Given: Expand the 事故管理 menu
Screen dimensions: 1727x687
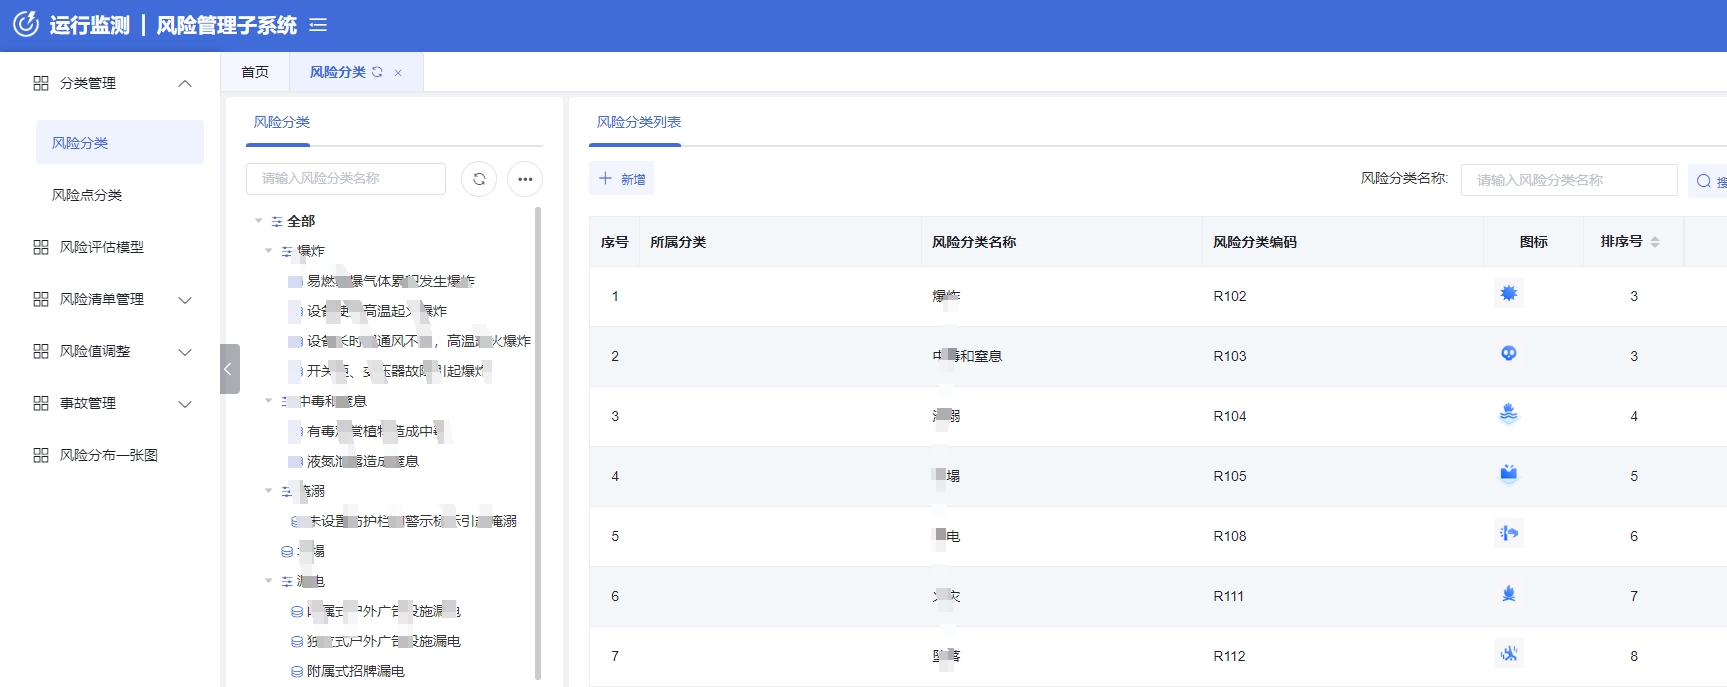Looking at the screenshot, I should tap(185, 403).
